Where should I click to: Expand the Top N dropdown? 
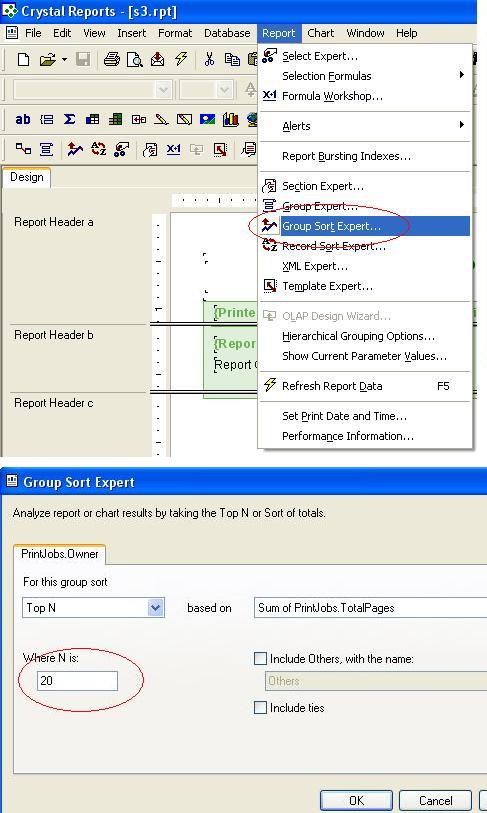click(x=156, y=608)
